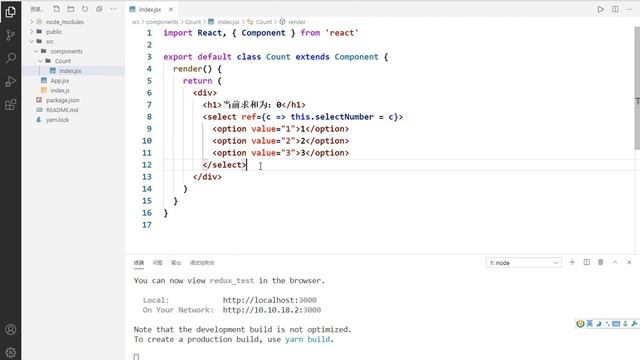Click the Count folder segment in the breadcrumb
This screenshot has width=640, height=360.
(x=193, y=22)
